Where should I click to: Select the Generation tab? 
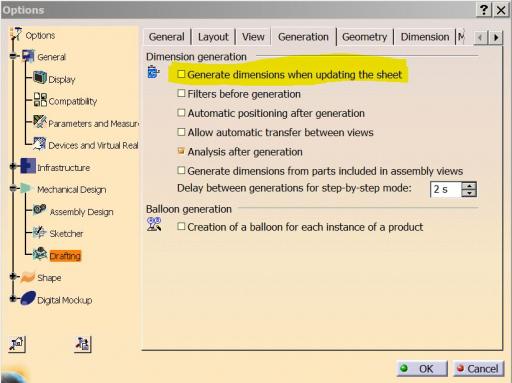pyautogui.click(x=303, y=37)
